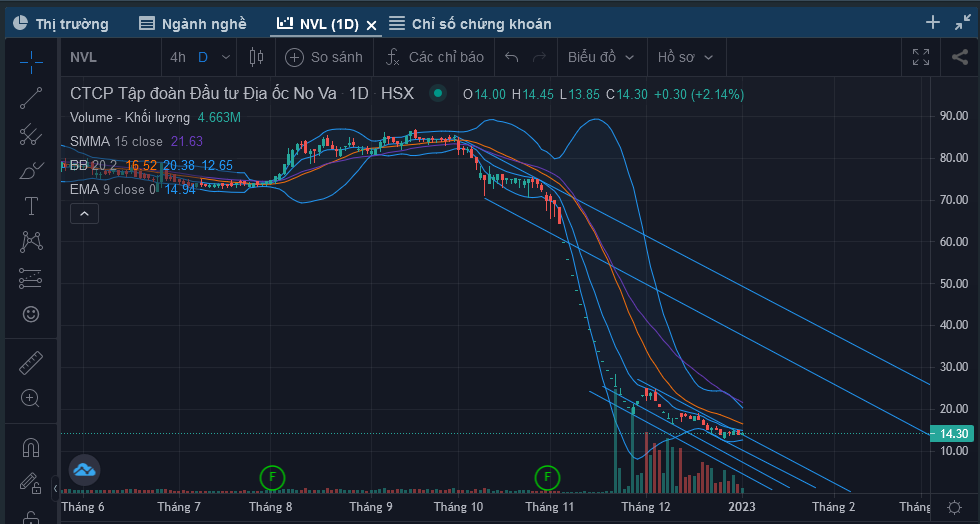This screenshot has width=980, height=524.
Task: Collapse the drawing toolbar arrow
Action: click(55, 488)
